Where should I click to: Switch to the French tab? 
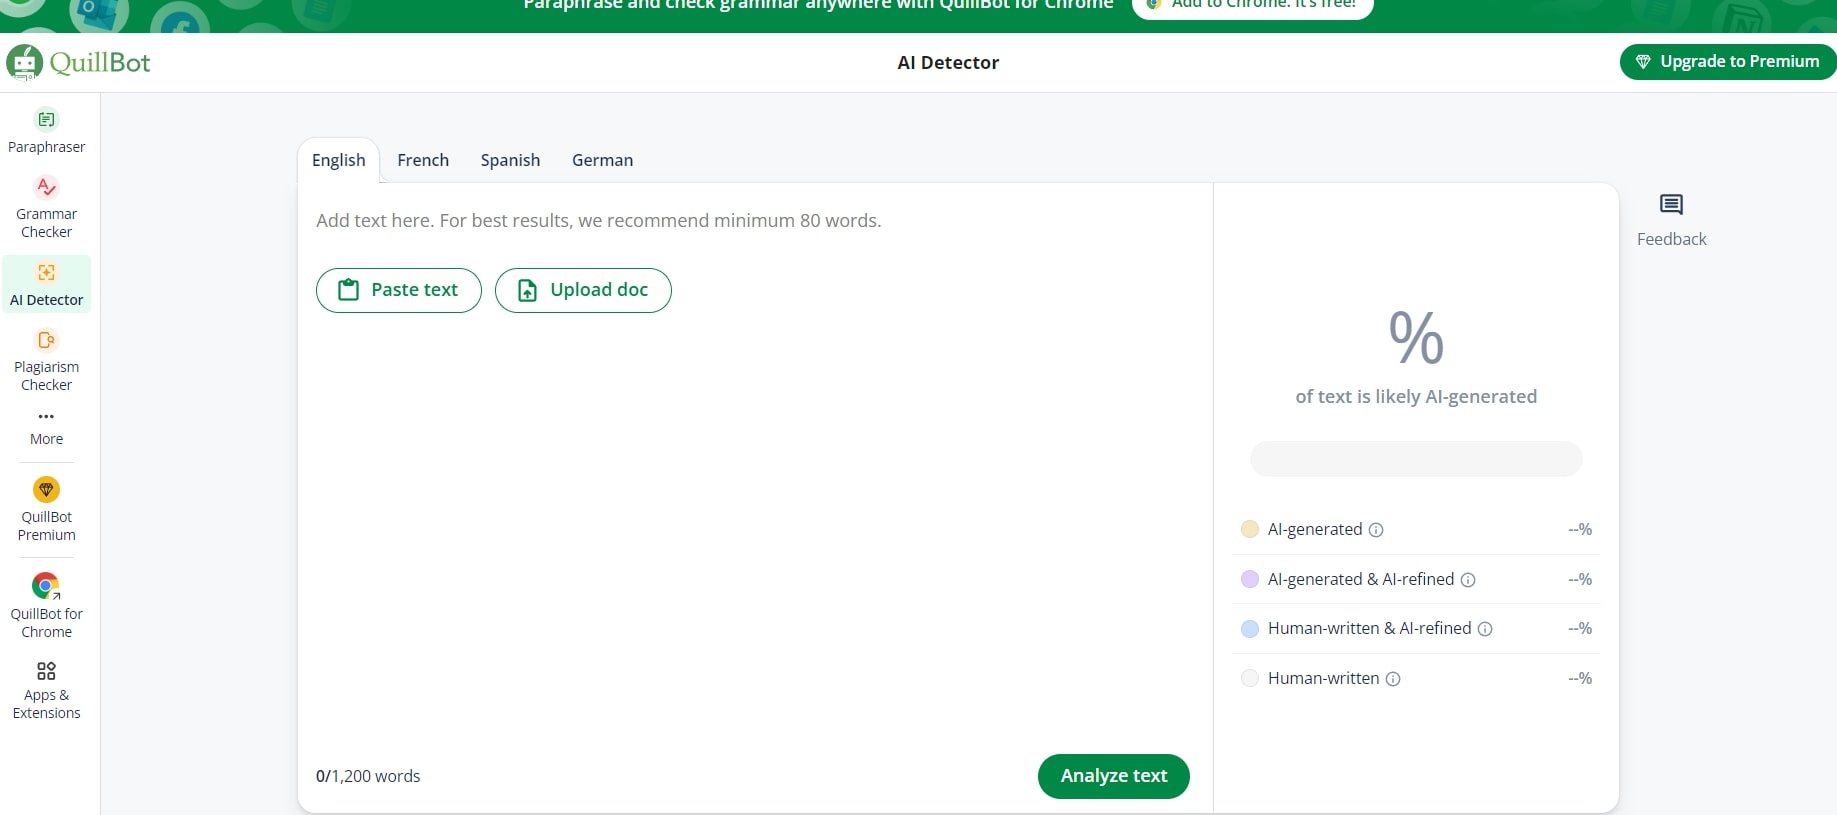tap(423, 160)
